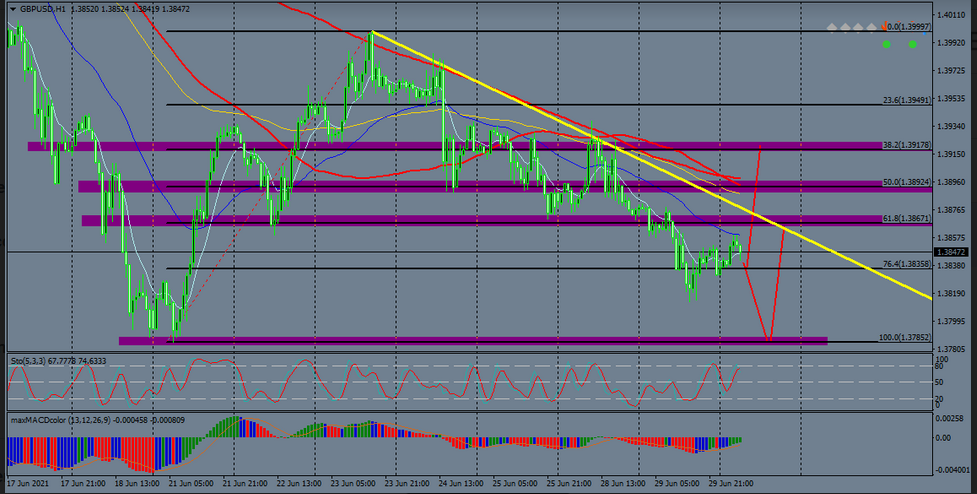Select the 61.8 (1.38671) Fibonacci level label

[908, 218]
